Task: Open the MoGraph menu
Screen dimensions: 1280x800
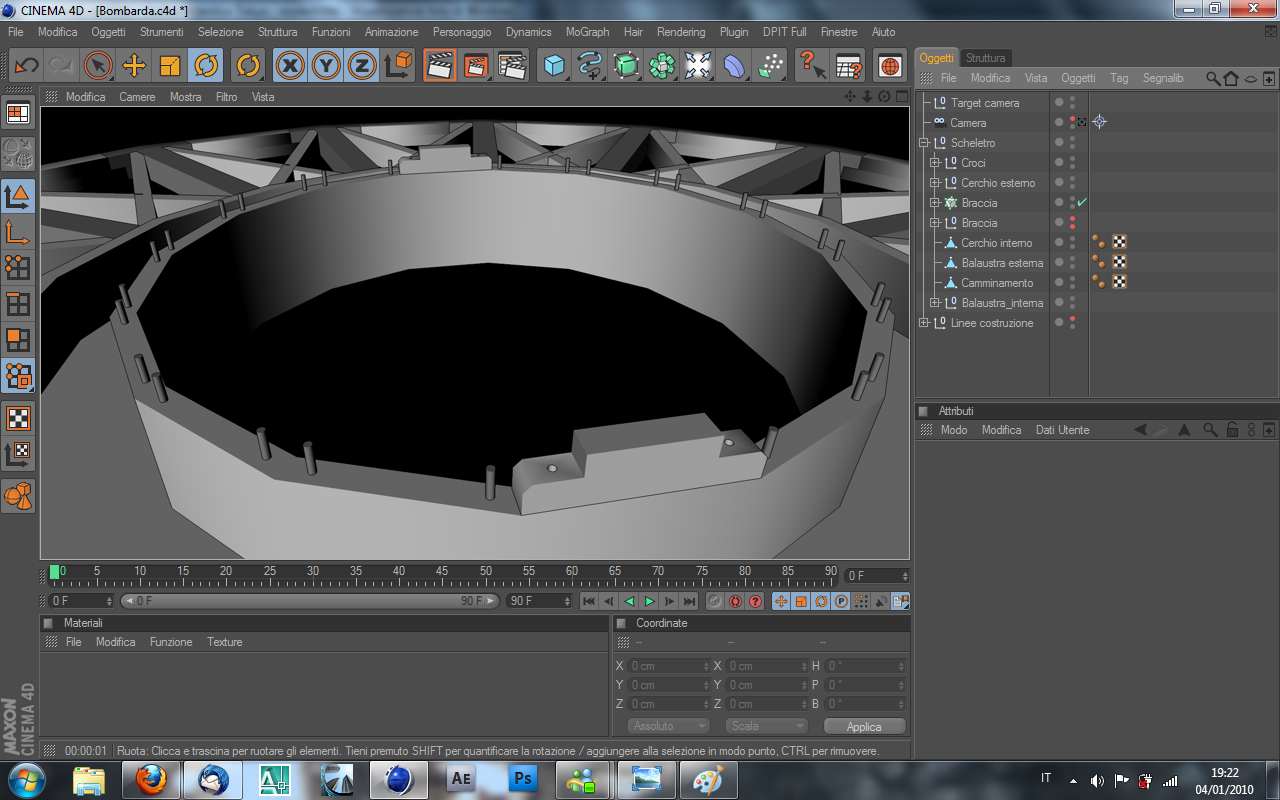Action: 587,32
